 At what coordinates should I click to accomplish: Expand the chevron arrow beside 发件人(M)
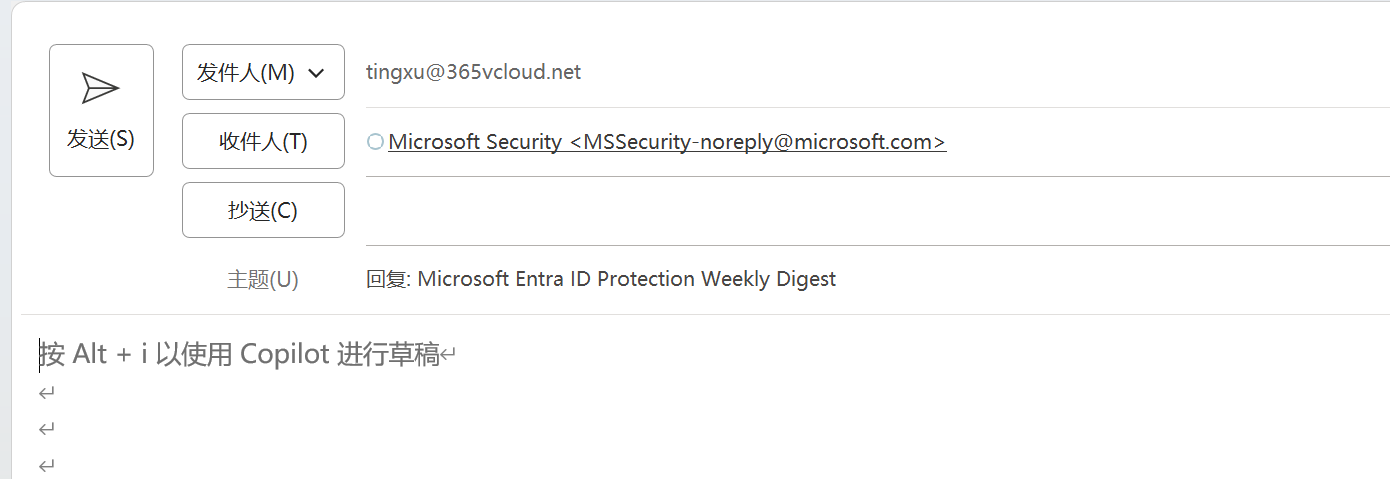317,72
